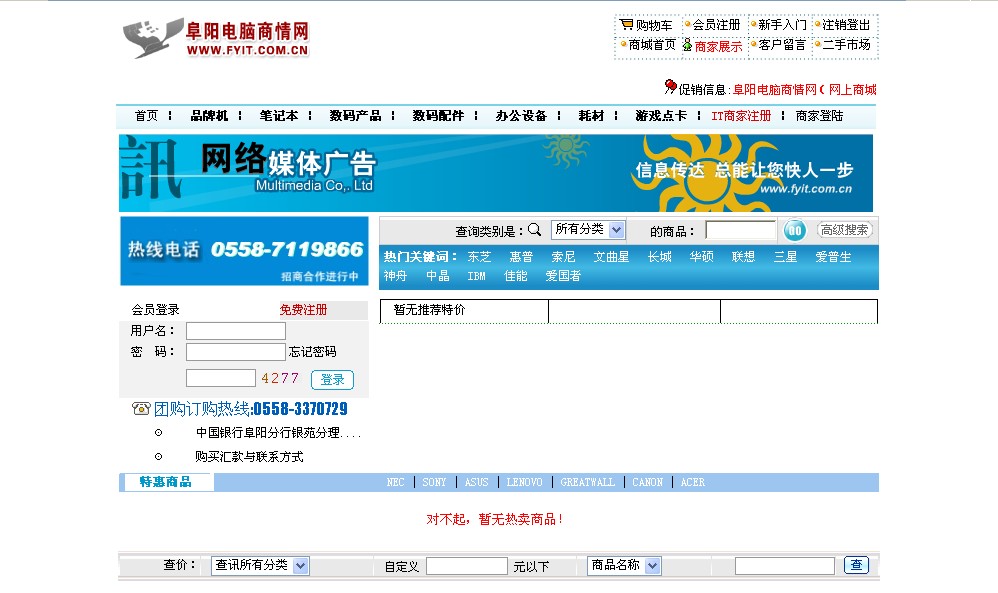Screen dimensions: 998x593
Task: Focus the captcha code input field
Action: click(221, 378)
